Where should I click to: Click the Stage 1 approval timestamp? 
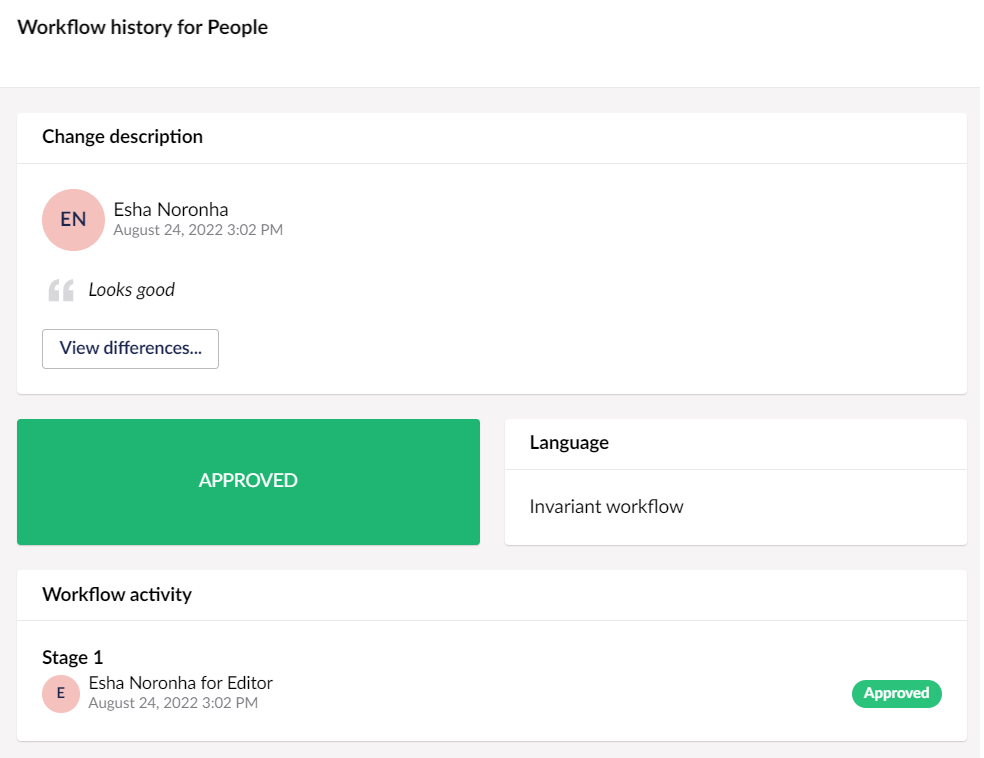pos(173,703)
